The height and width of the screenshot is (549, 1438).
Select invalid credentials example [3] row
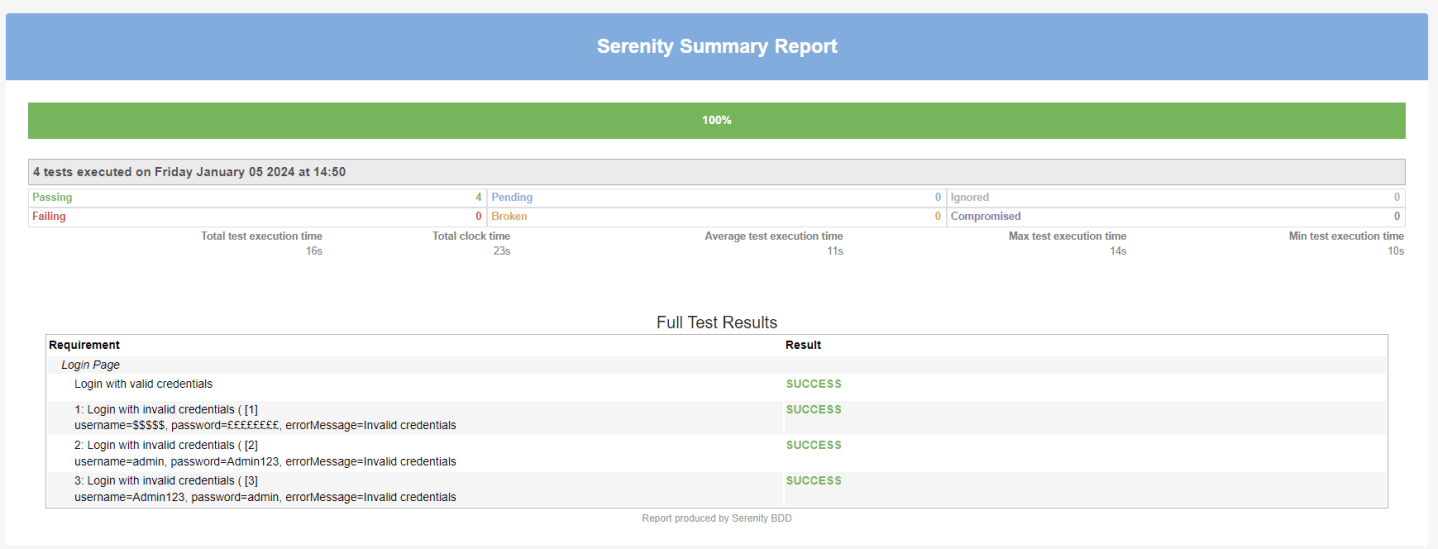[717, 489]
